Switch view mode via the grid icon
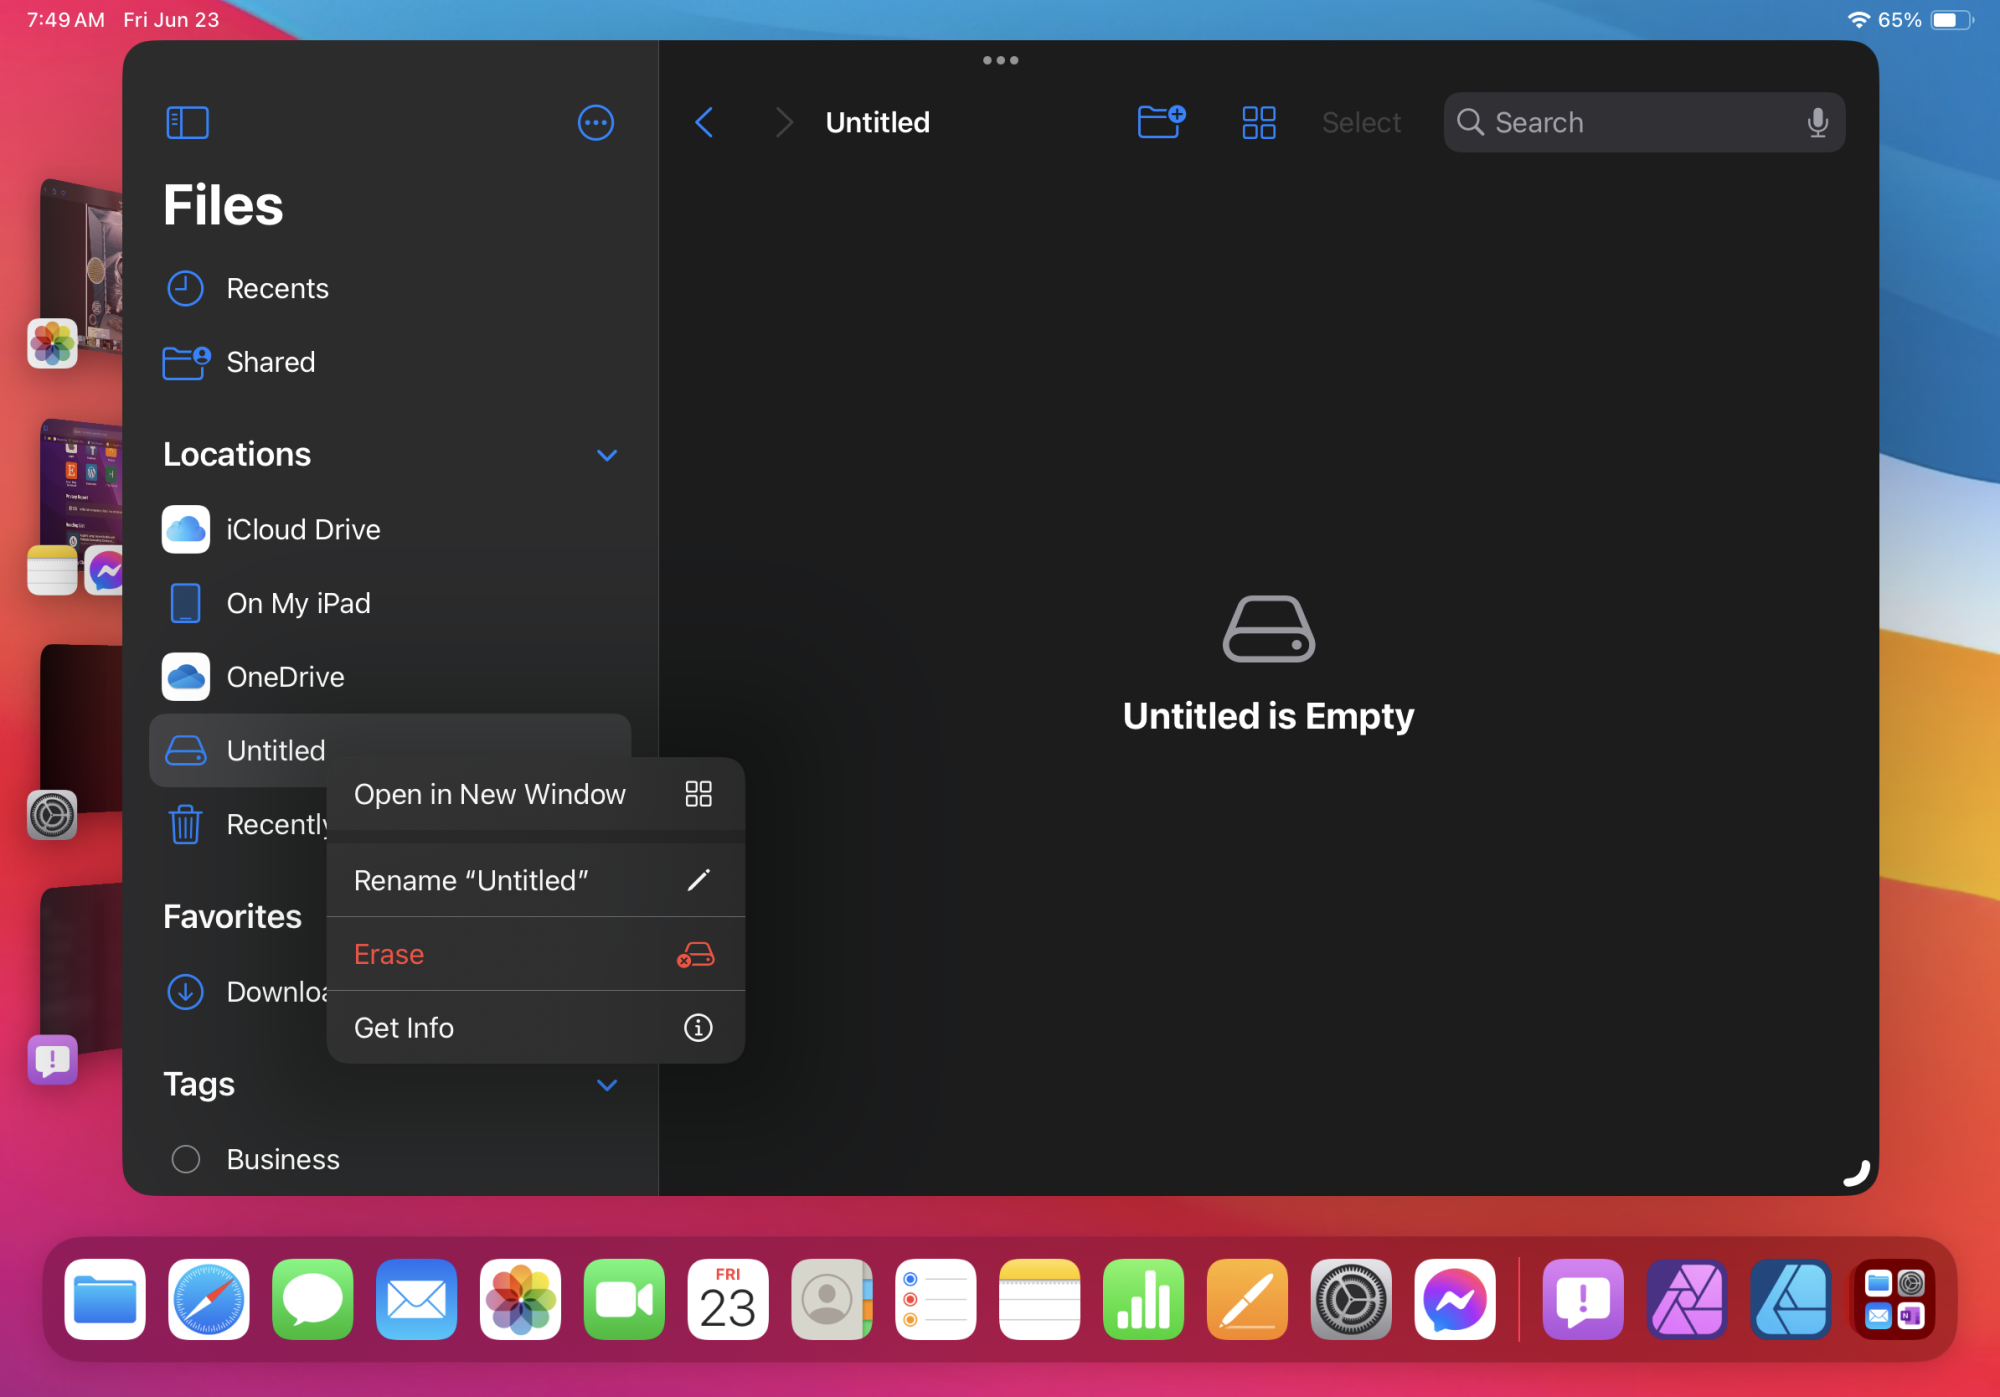This screenshot has height=1397, width=2000. point(1258,123)
